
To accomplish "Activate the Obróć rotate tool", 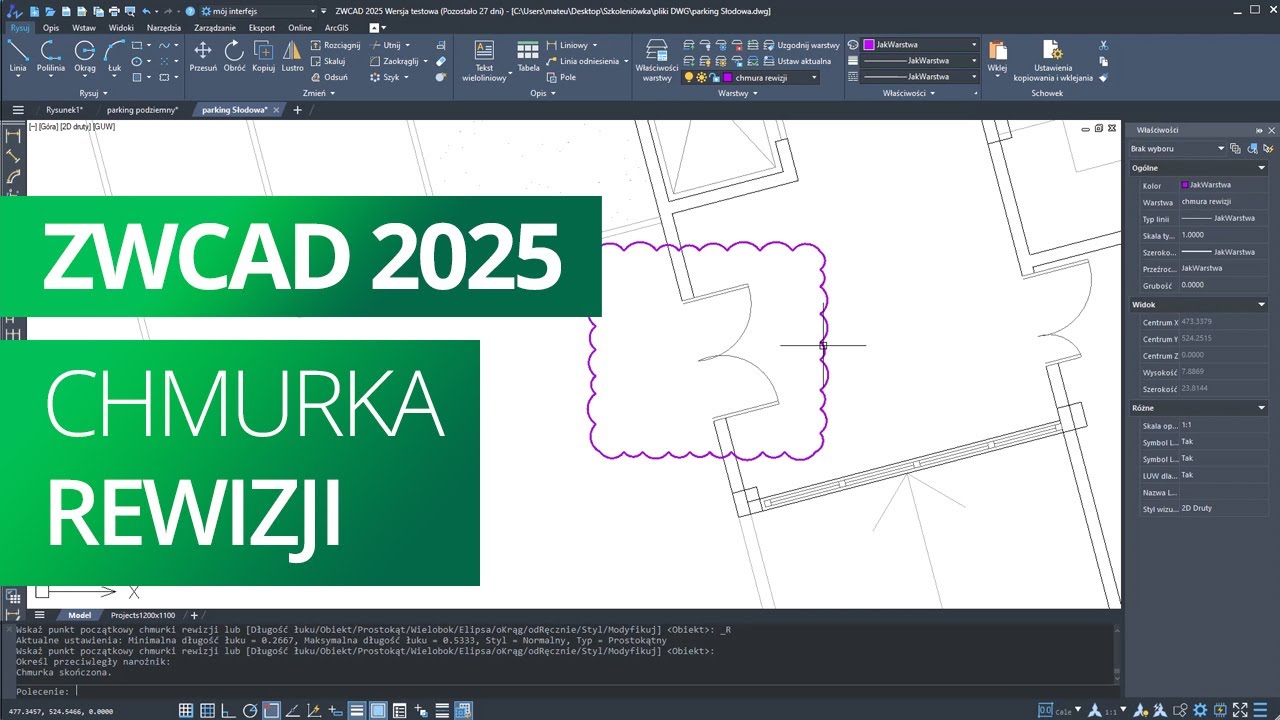I will (x=234, y=56).
